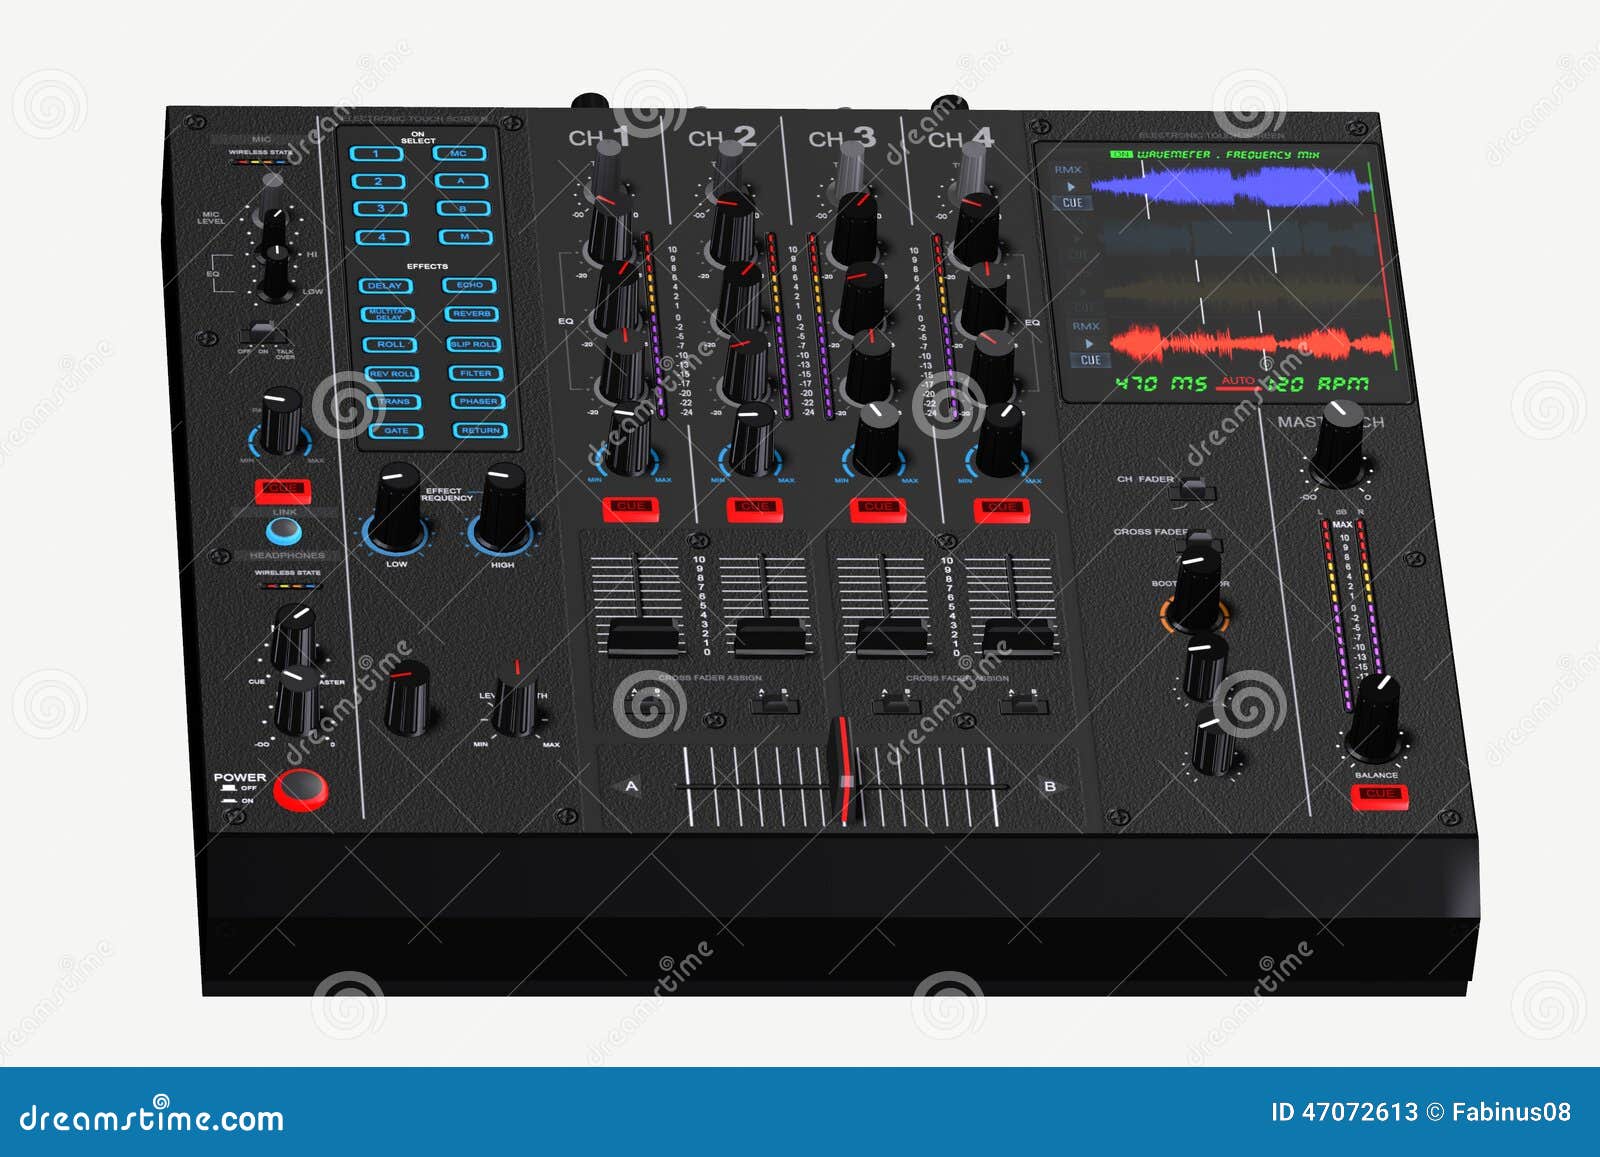Activate the DELAY effect
Screen dimensions: 1600x1157
(x=384, y=286)
